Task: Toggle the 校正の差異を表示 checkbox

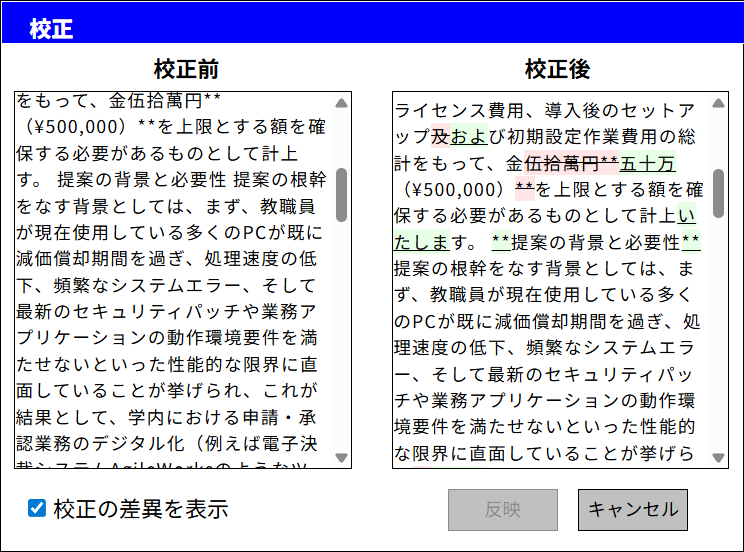Action: 37,509
